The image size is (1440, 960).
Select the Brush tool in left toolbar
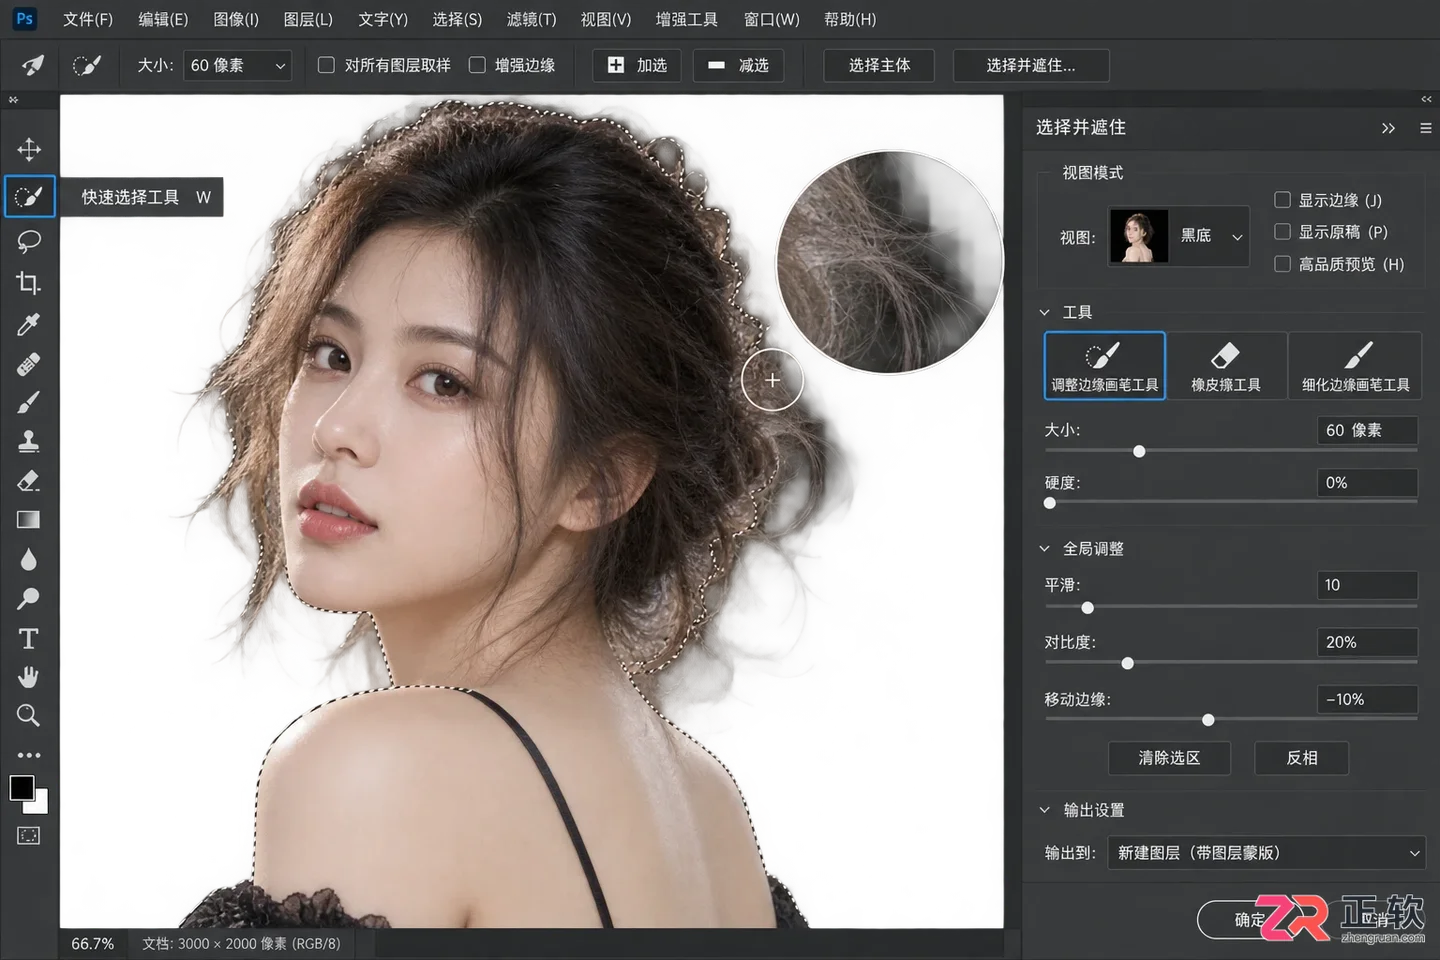click(29, 402)
